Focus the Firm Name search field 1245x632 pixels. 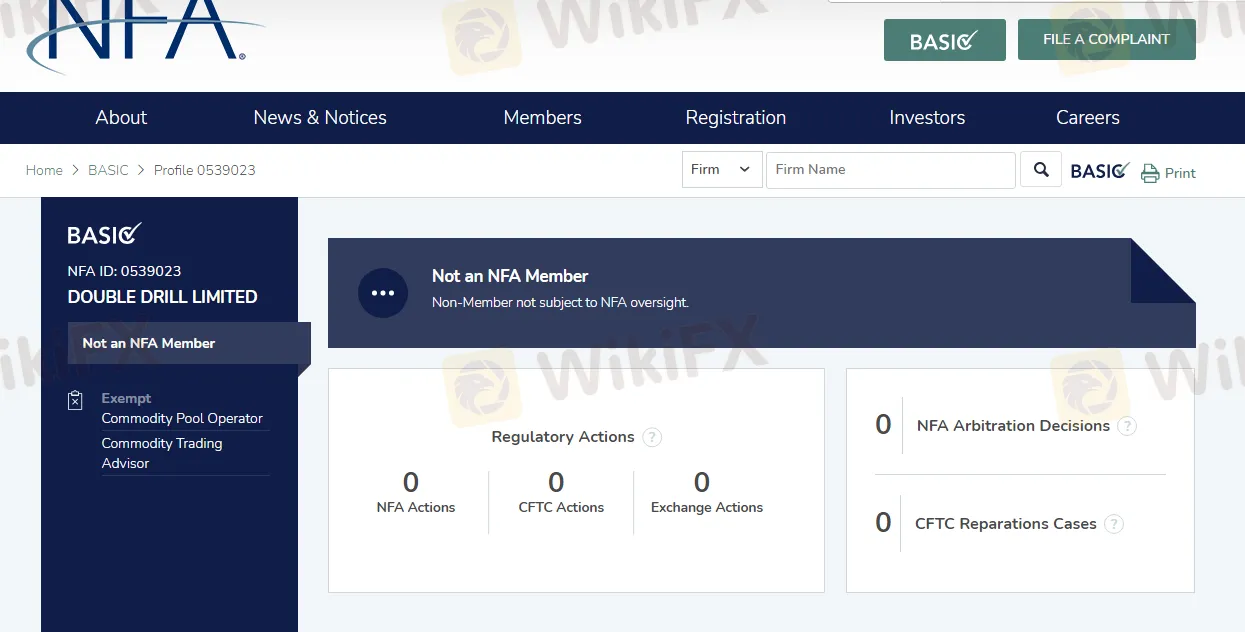[x=891, y=170]
